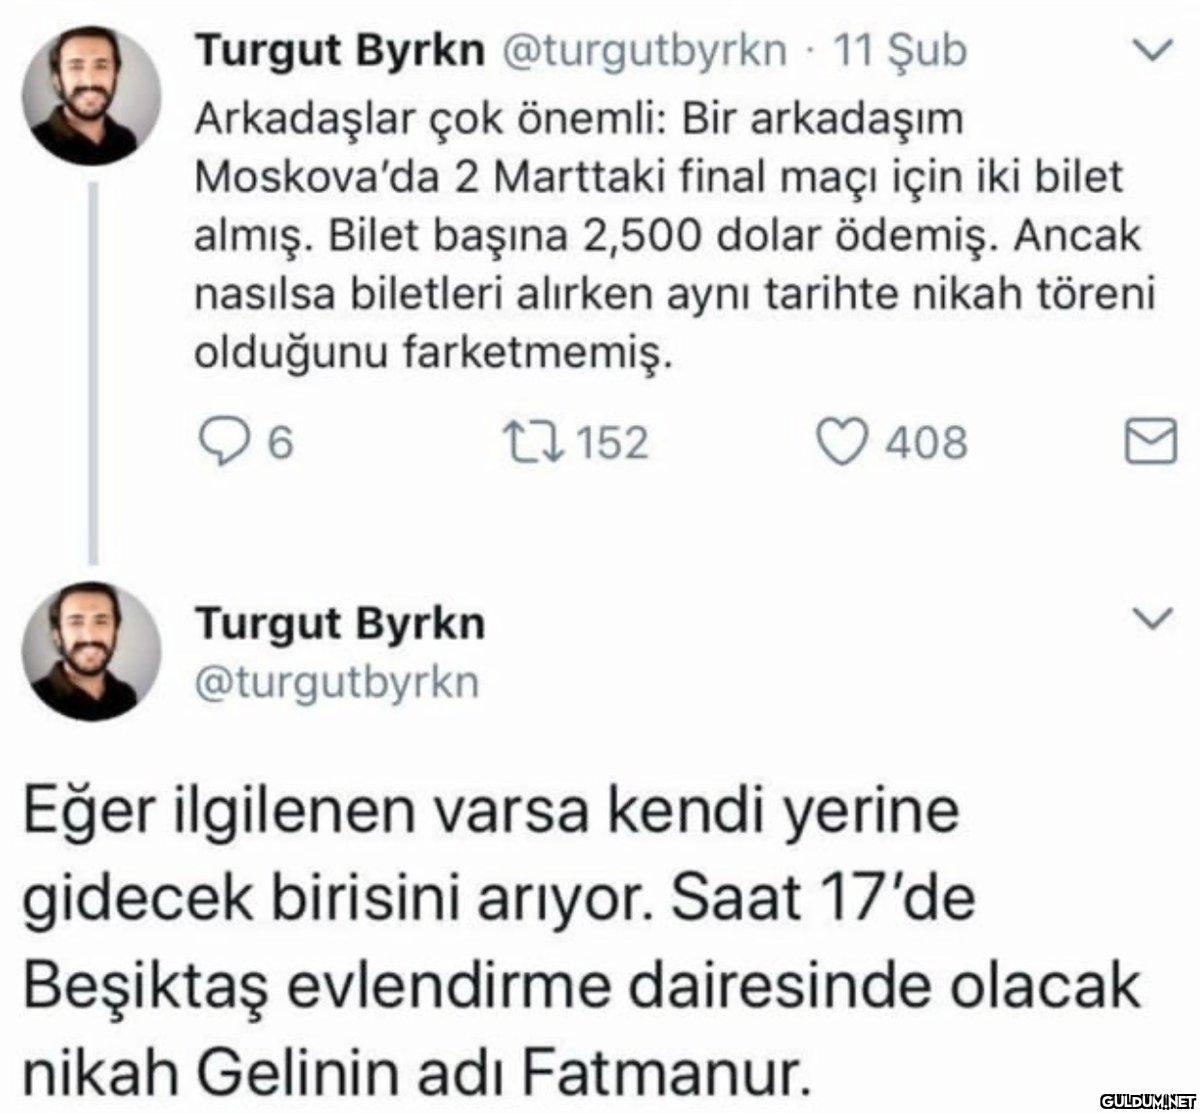Click @turgutbyrkn handle under second name
Image resolution: width=1200 pixels, height=1113 pixels.
pos(337,682)
